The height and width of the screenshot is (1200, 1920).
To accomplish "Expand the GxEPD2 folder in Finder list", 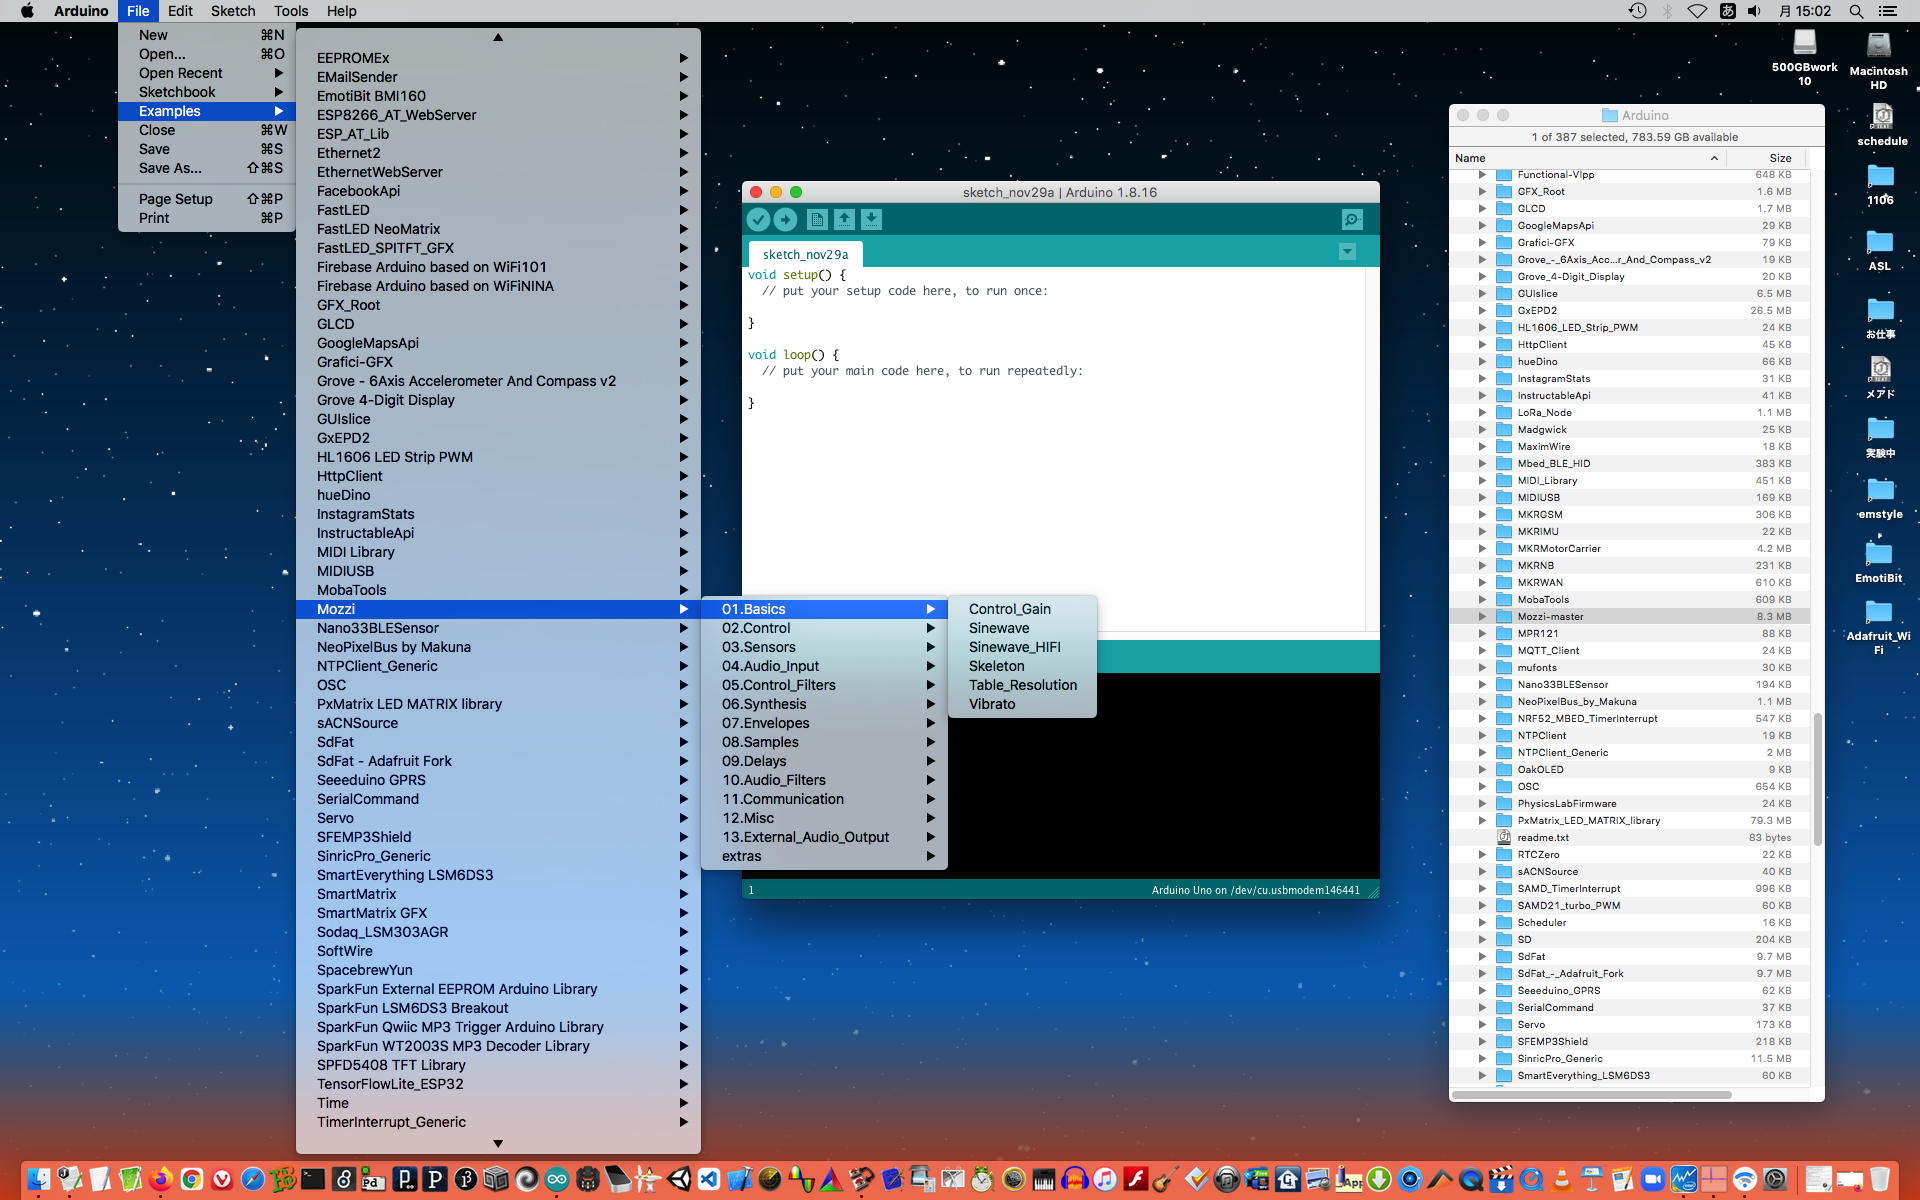I will coord(1482,310).
